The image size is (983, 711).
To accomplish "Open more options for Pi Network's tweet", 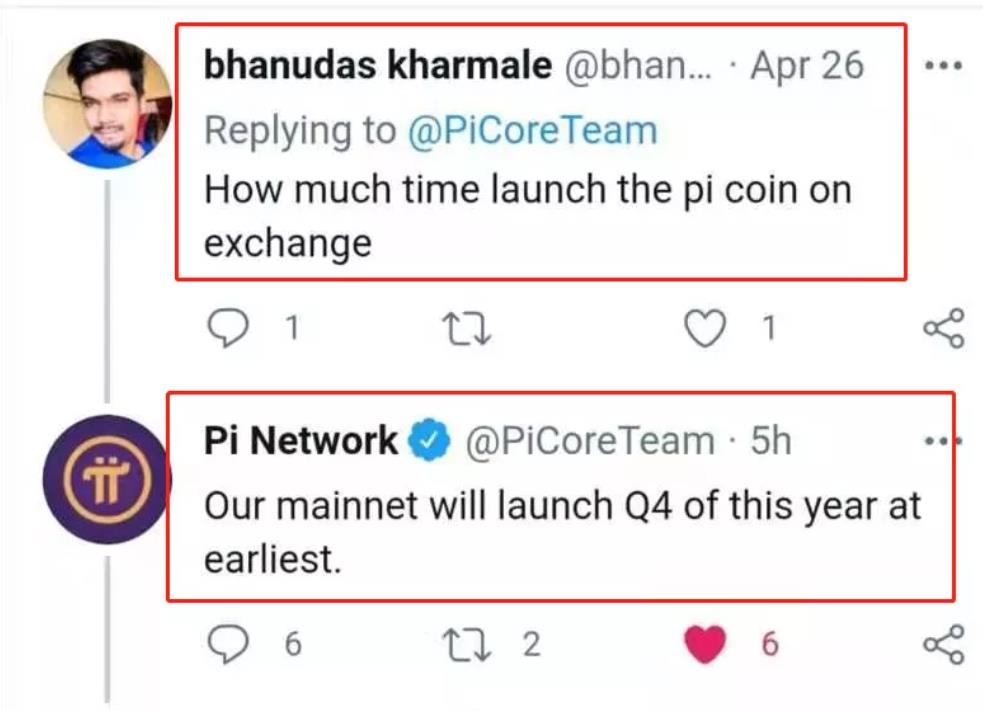I will (x=944, y=441).
